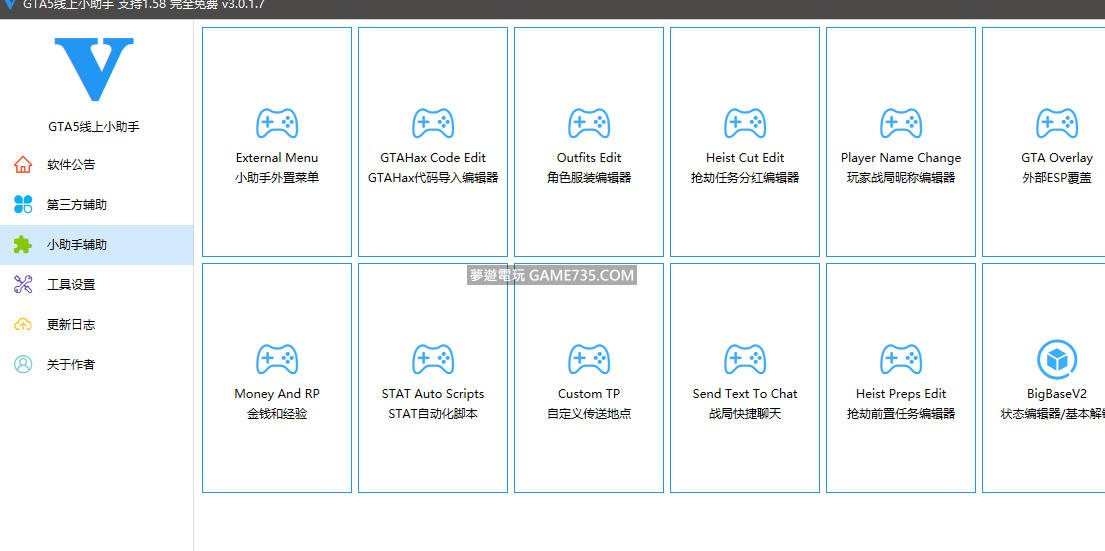Launch GTAHax Code Edit via its title

click(x=433, y=158)
